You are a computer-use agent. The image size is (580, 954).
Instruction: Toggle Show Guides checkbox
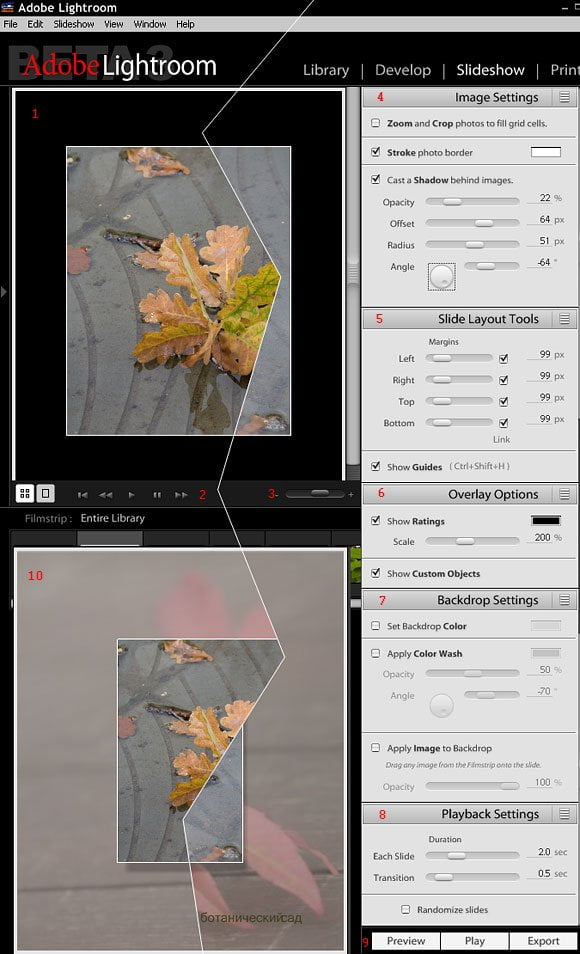[x=376, y=467]
